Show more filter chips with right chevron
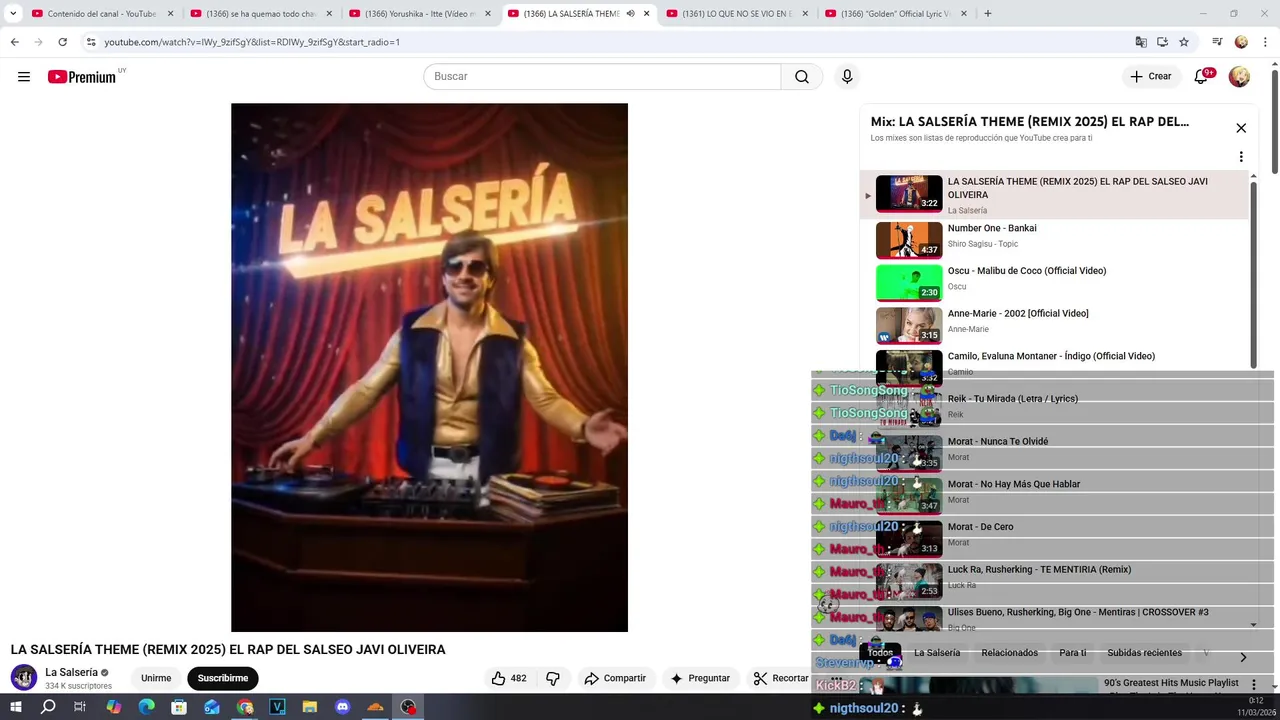 1243,657
